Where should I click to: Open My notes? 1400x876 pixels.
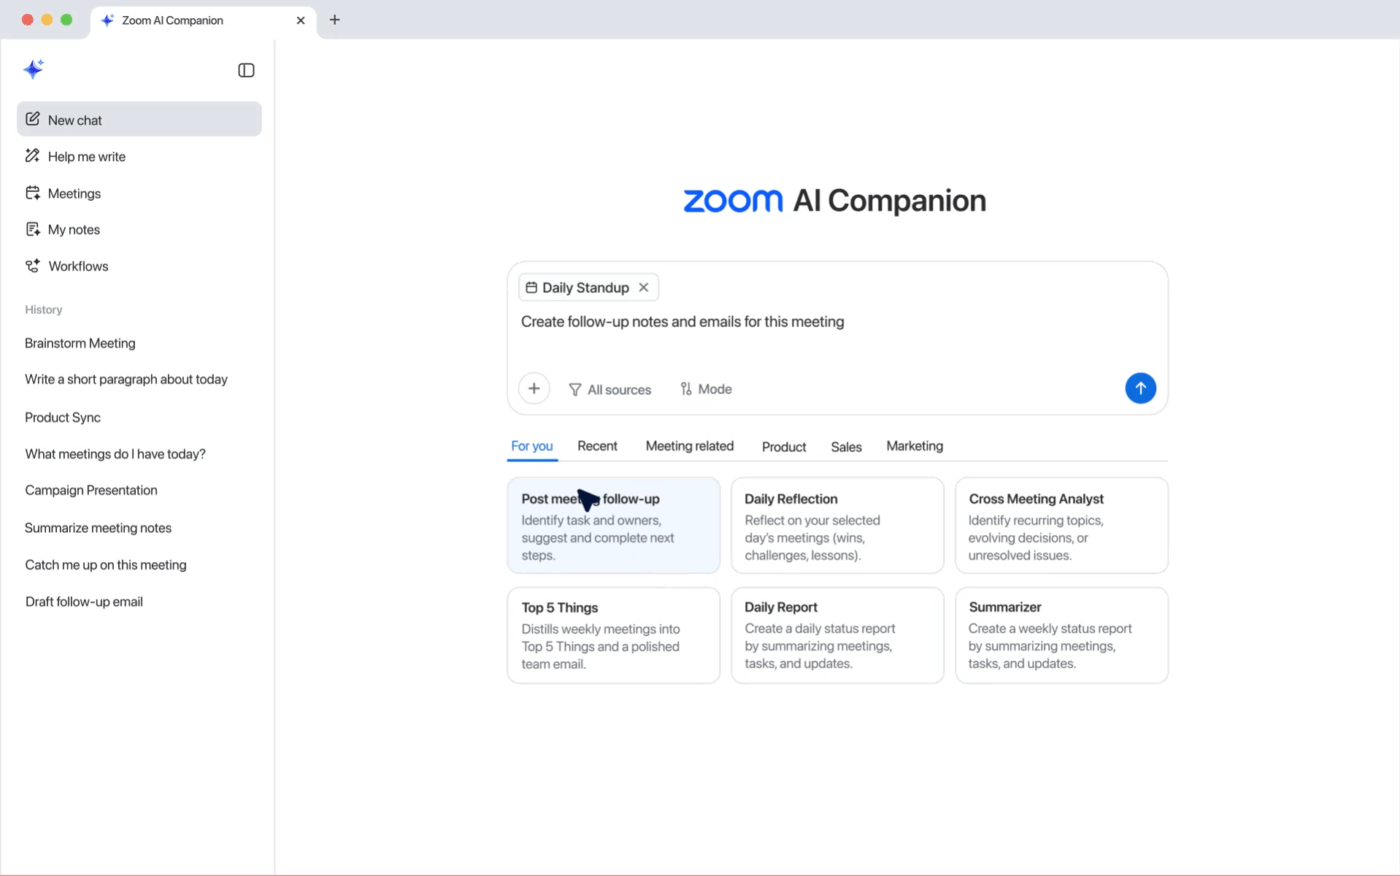pos(73,229)
